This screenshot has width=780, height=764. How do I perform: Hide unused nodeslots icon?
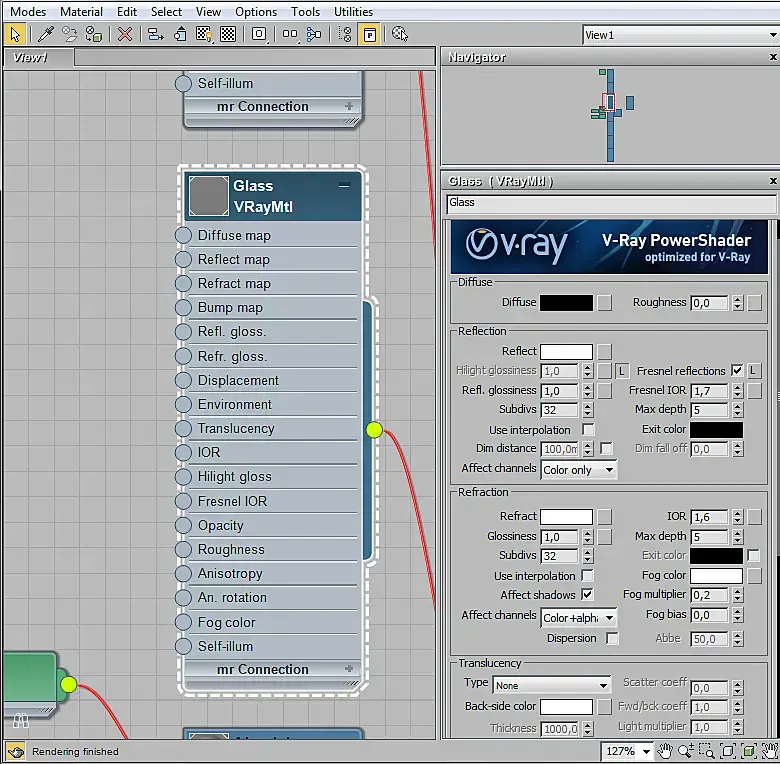[x=180, y=34]
